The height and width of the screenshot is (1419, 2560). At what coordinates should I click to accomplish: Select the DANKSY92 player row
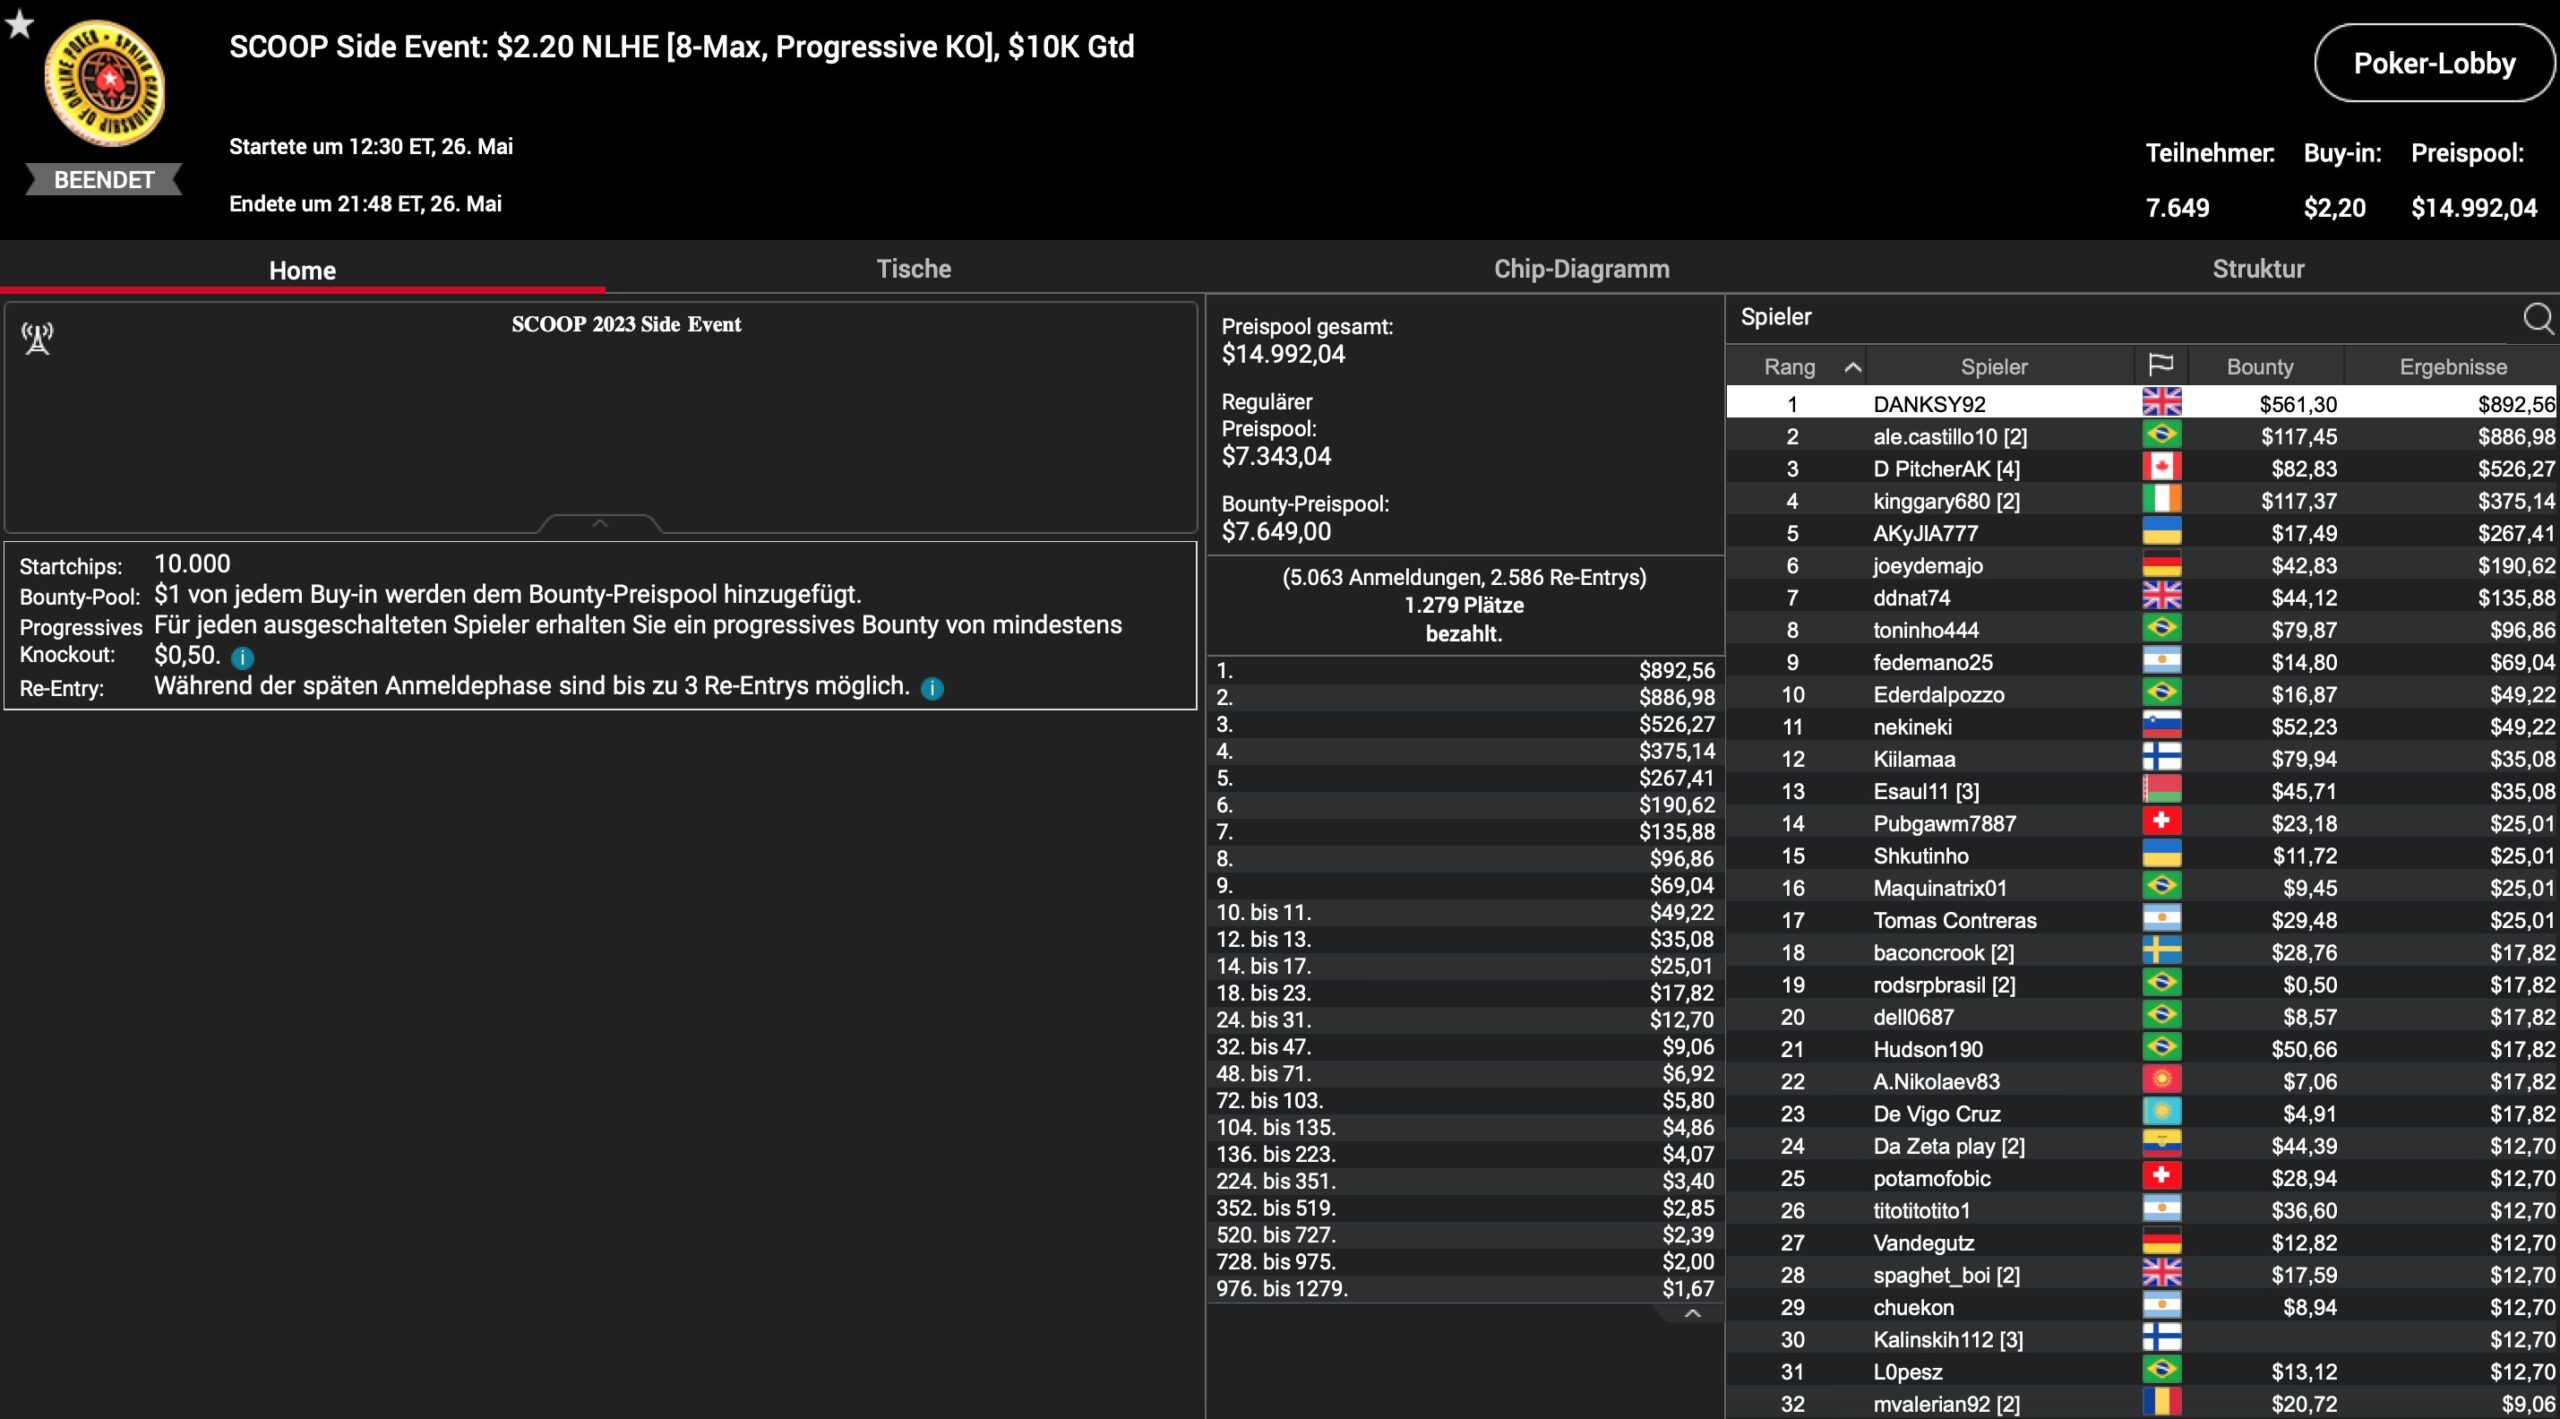click(x=2141, y=403)
